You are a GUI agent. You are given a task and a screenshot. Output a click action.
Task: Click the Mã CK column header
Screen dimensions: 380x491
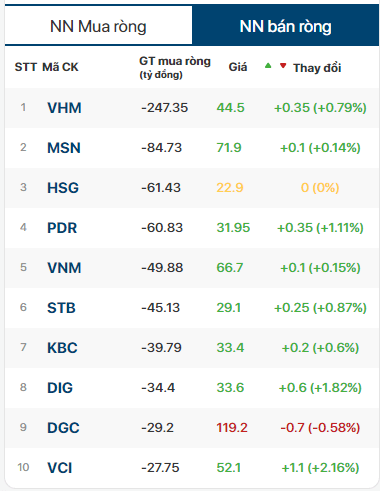pos(60,67)
